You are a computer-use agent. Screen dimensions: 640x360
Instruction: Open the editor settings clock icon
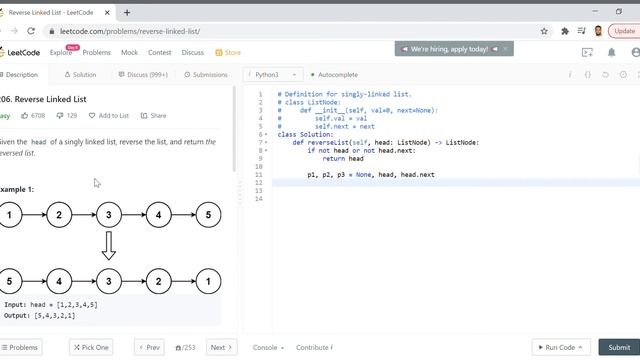coord(623,75)
